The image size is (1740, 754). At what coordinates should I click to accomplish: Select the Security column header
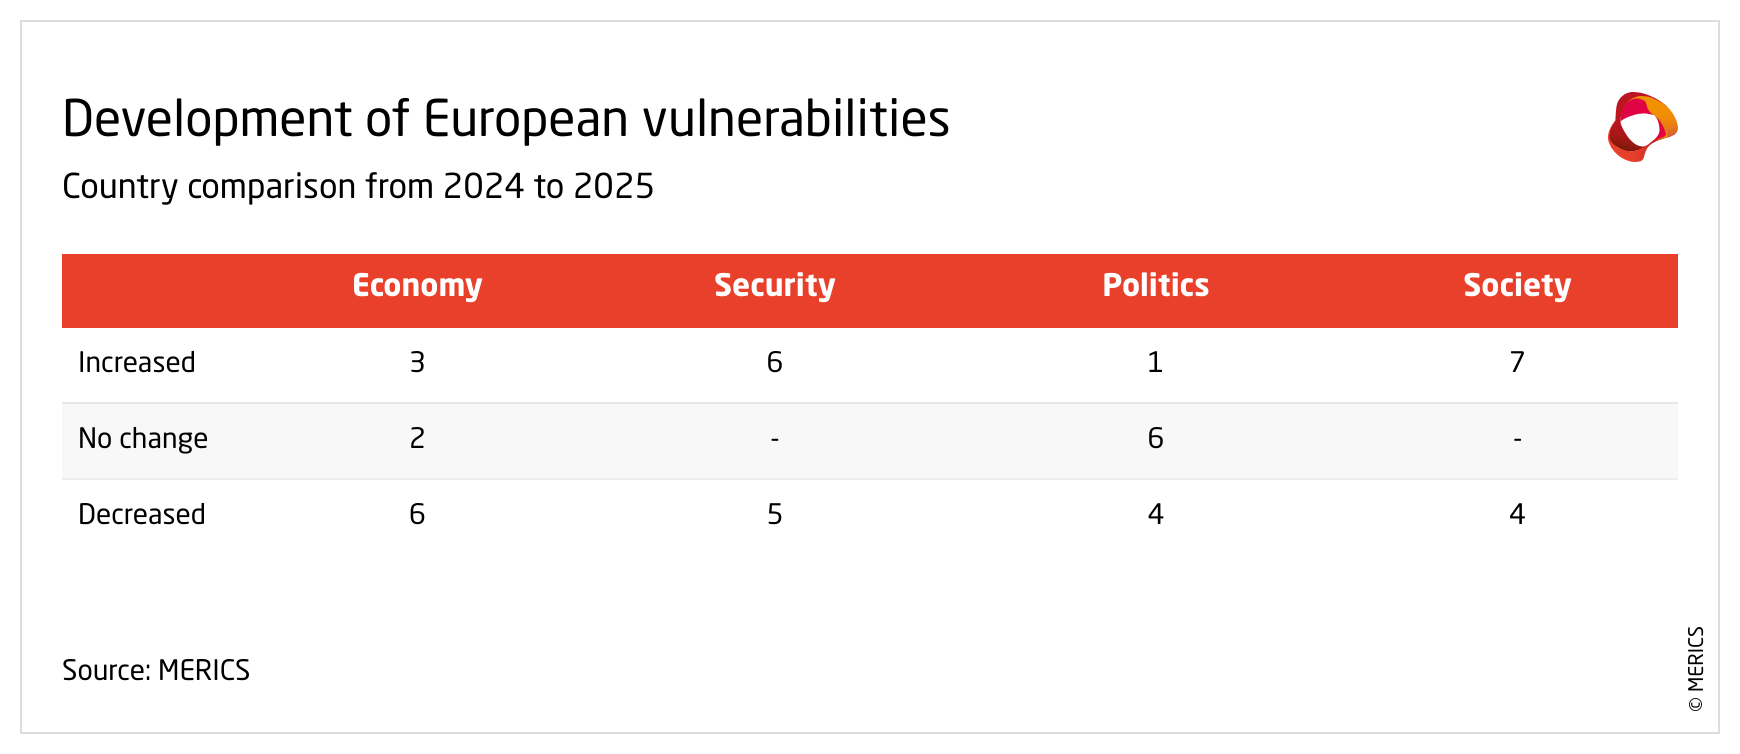coord(774,286)
